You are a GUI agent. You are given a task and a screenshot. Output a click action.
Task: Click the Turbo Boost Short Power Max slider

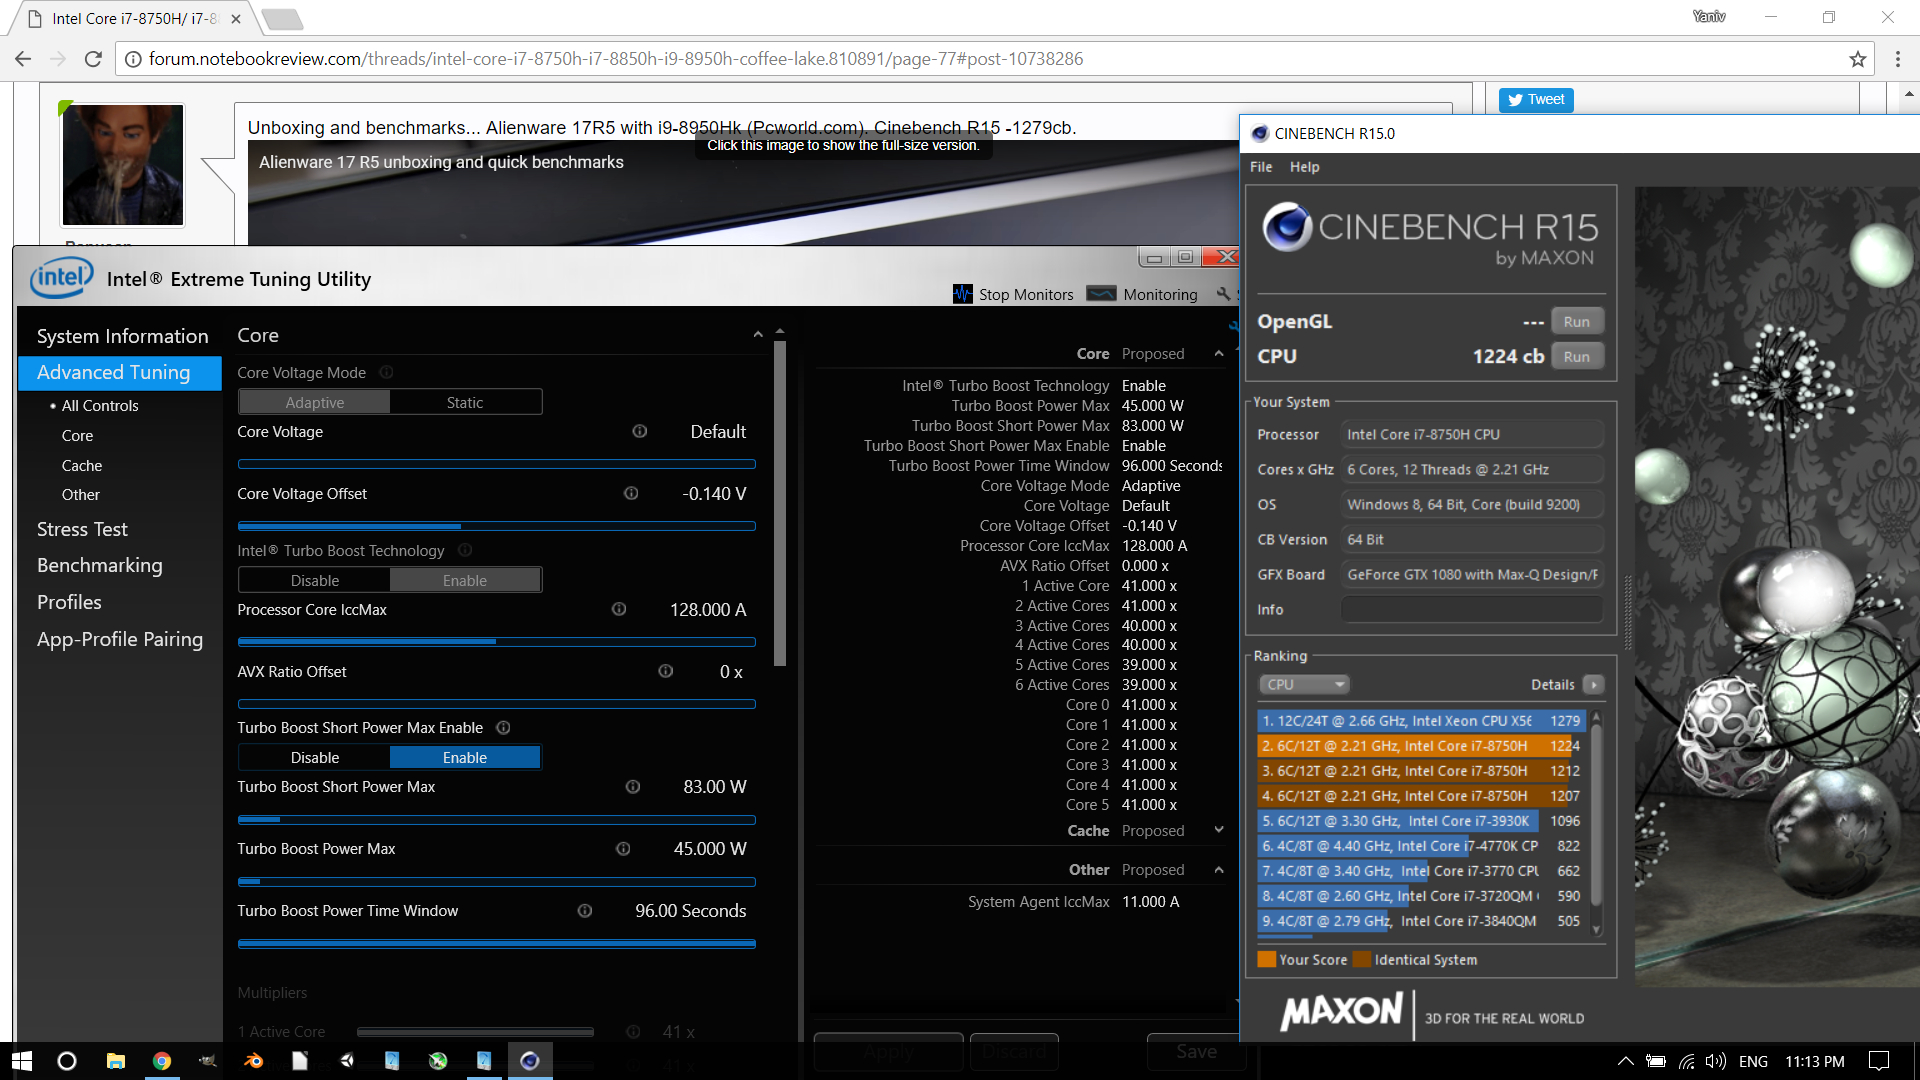(x=496, y=820)
